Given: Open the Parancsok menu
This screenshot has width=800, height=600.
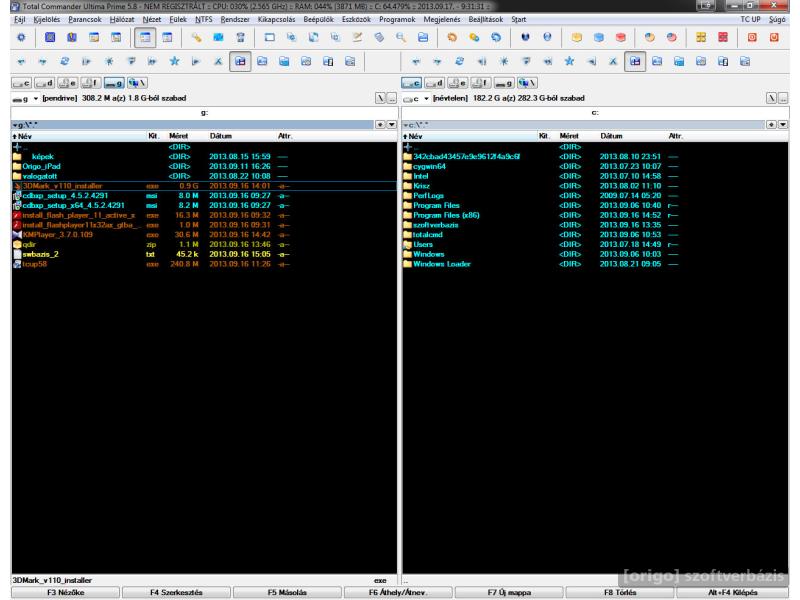Looking at the screenshot, I should pos(85,19).
